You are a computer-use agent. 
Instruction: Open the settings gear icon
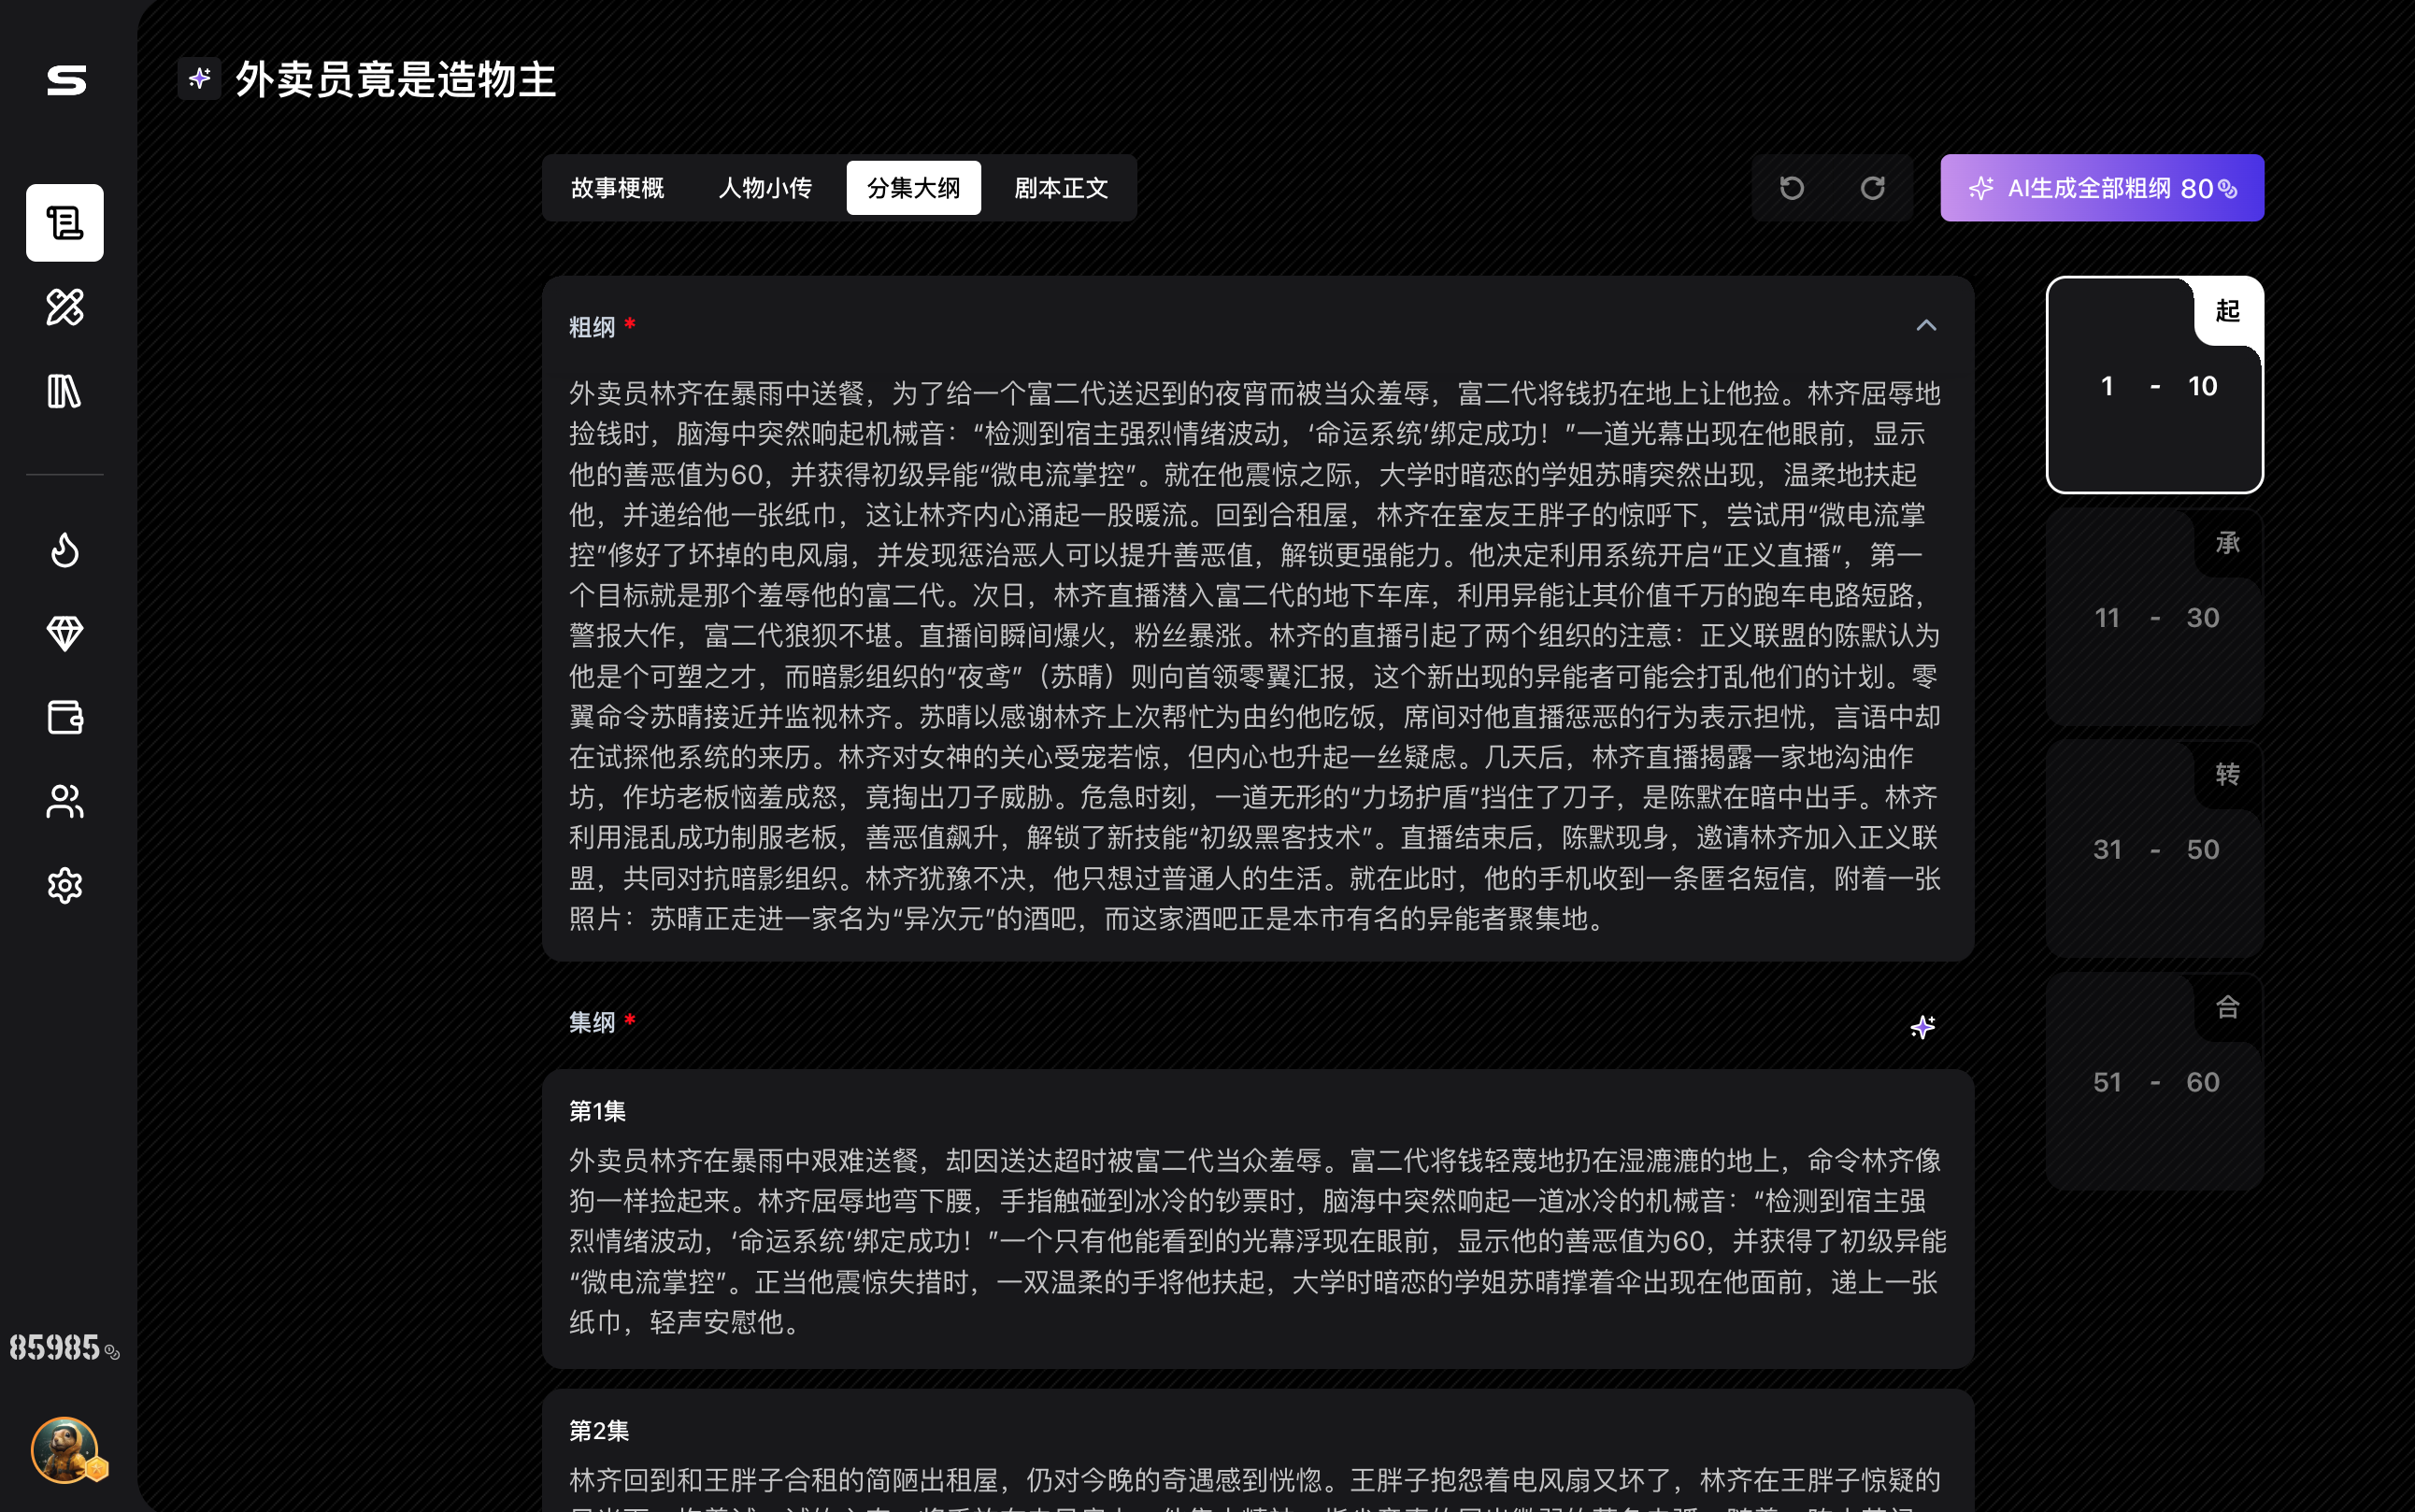click(65, 886)
